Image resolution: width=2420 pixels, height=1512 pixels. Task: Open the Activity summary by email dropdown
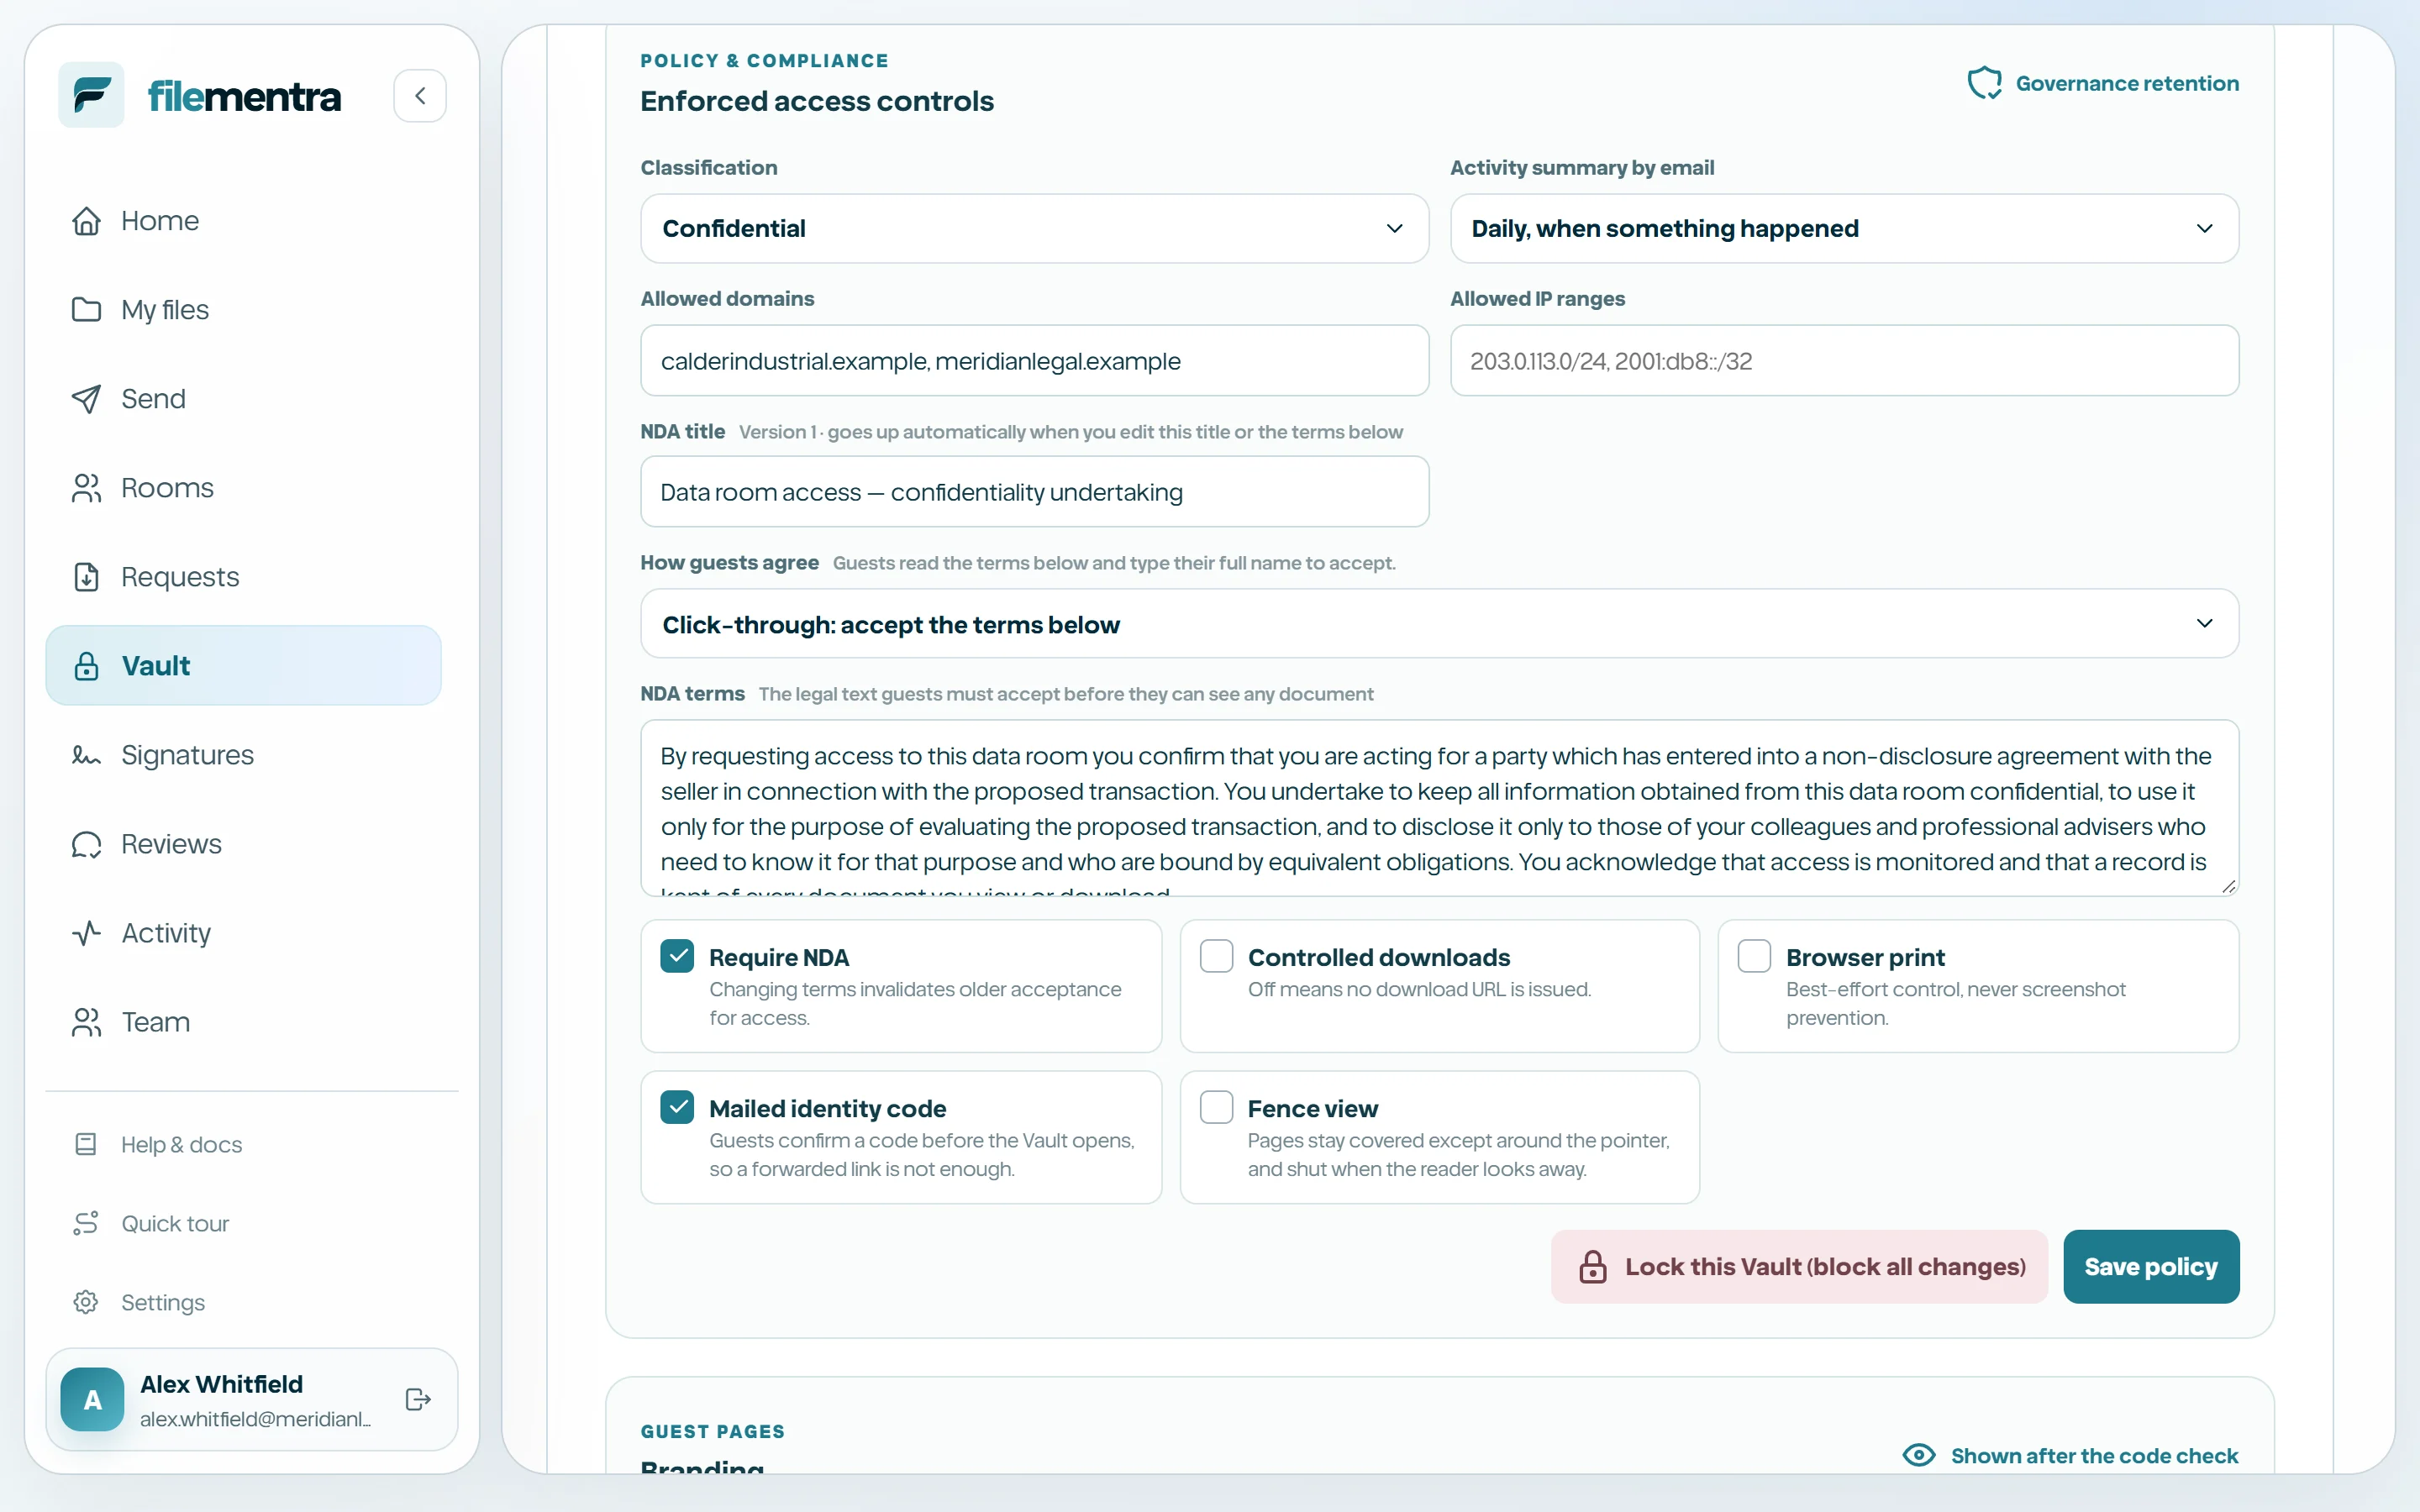(1844, 229)
